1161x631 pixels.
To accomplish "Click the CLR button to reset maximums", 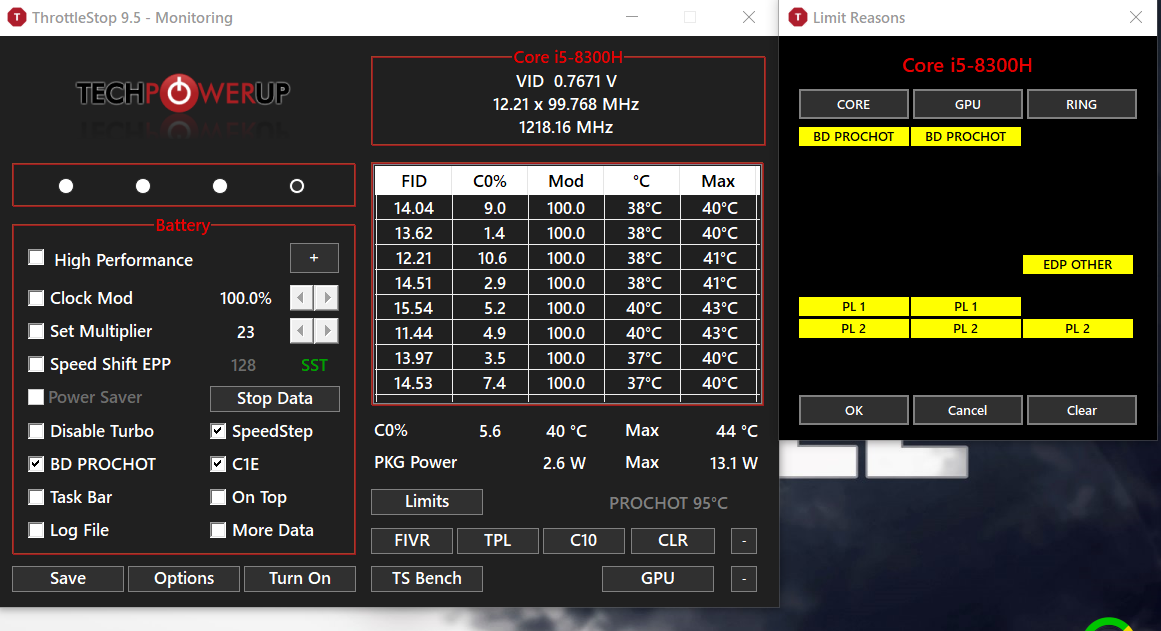I will coord(673,541).
